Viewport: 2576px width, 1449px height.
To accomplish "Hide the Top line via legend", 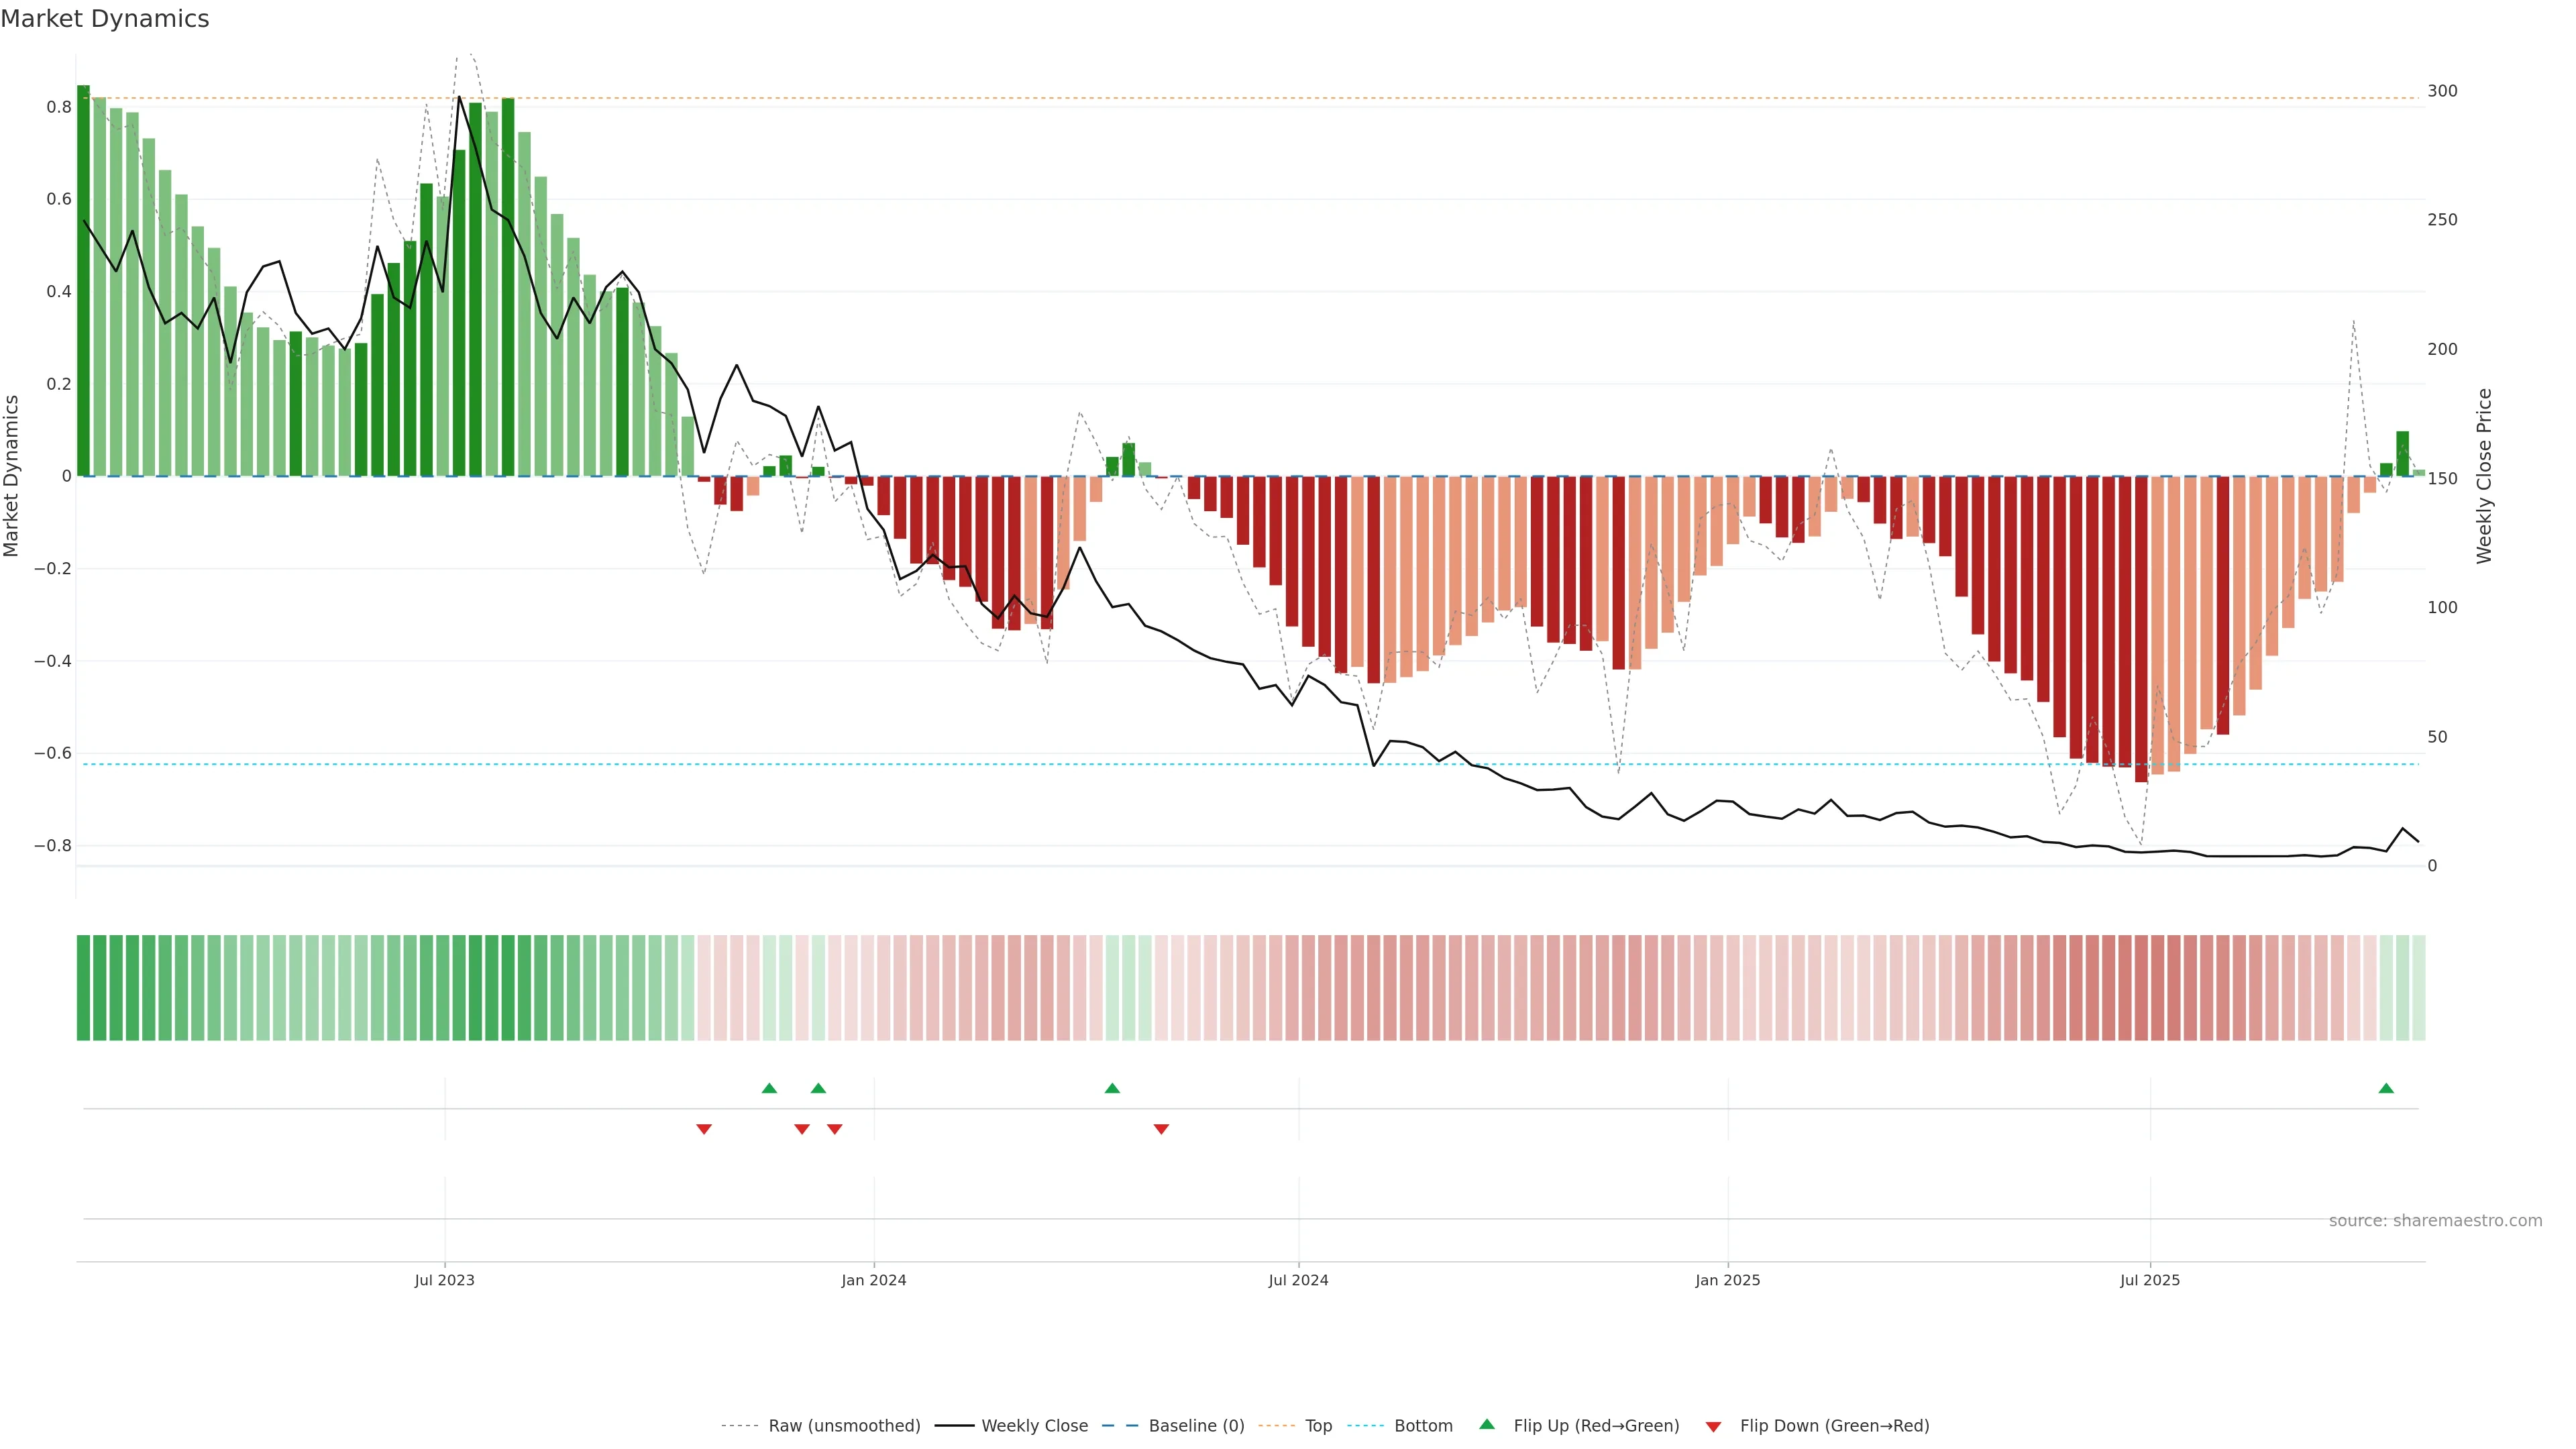I will 1318,1426.
